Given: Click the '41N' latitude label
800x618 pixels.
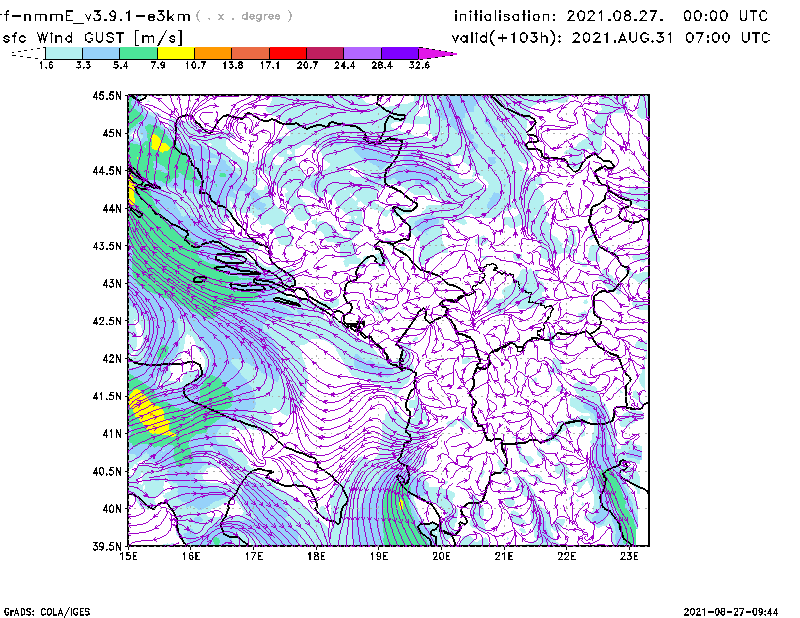Looking at the screenshot, I should (x=112, y=434).
